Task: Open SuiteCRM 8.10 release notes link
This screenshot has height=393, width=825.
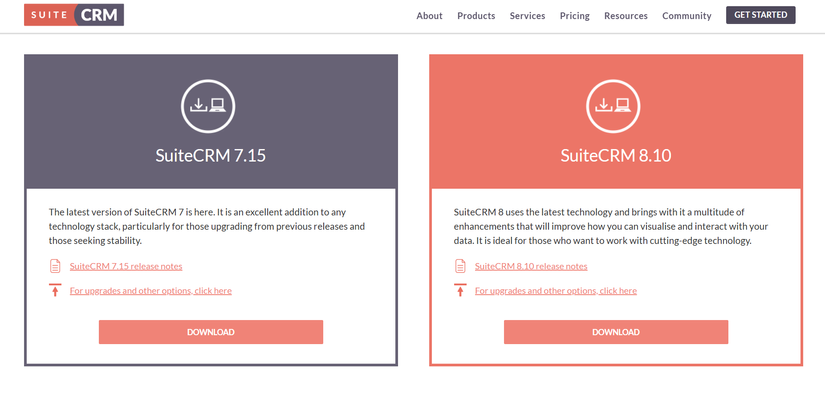Action: tap(531, 266)
